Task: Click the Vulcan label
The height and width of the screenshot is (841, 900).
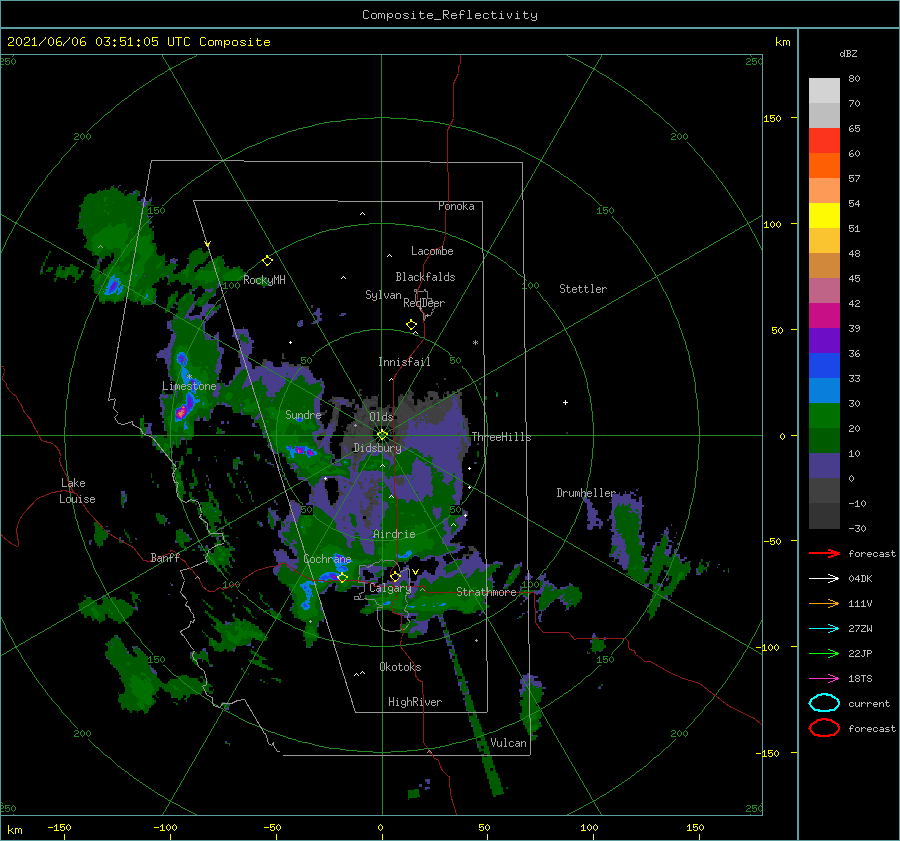Action: [508, 743]
